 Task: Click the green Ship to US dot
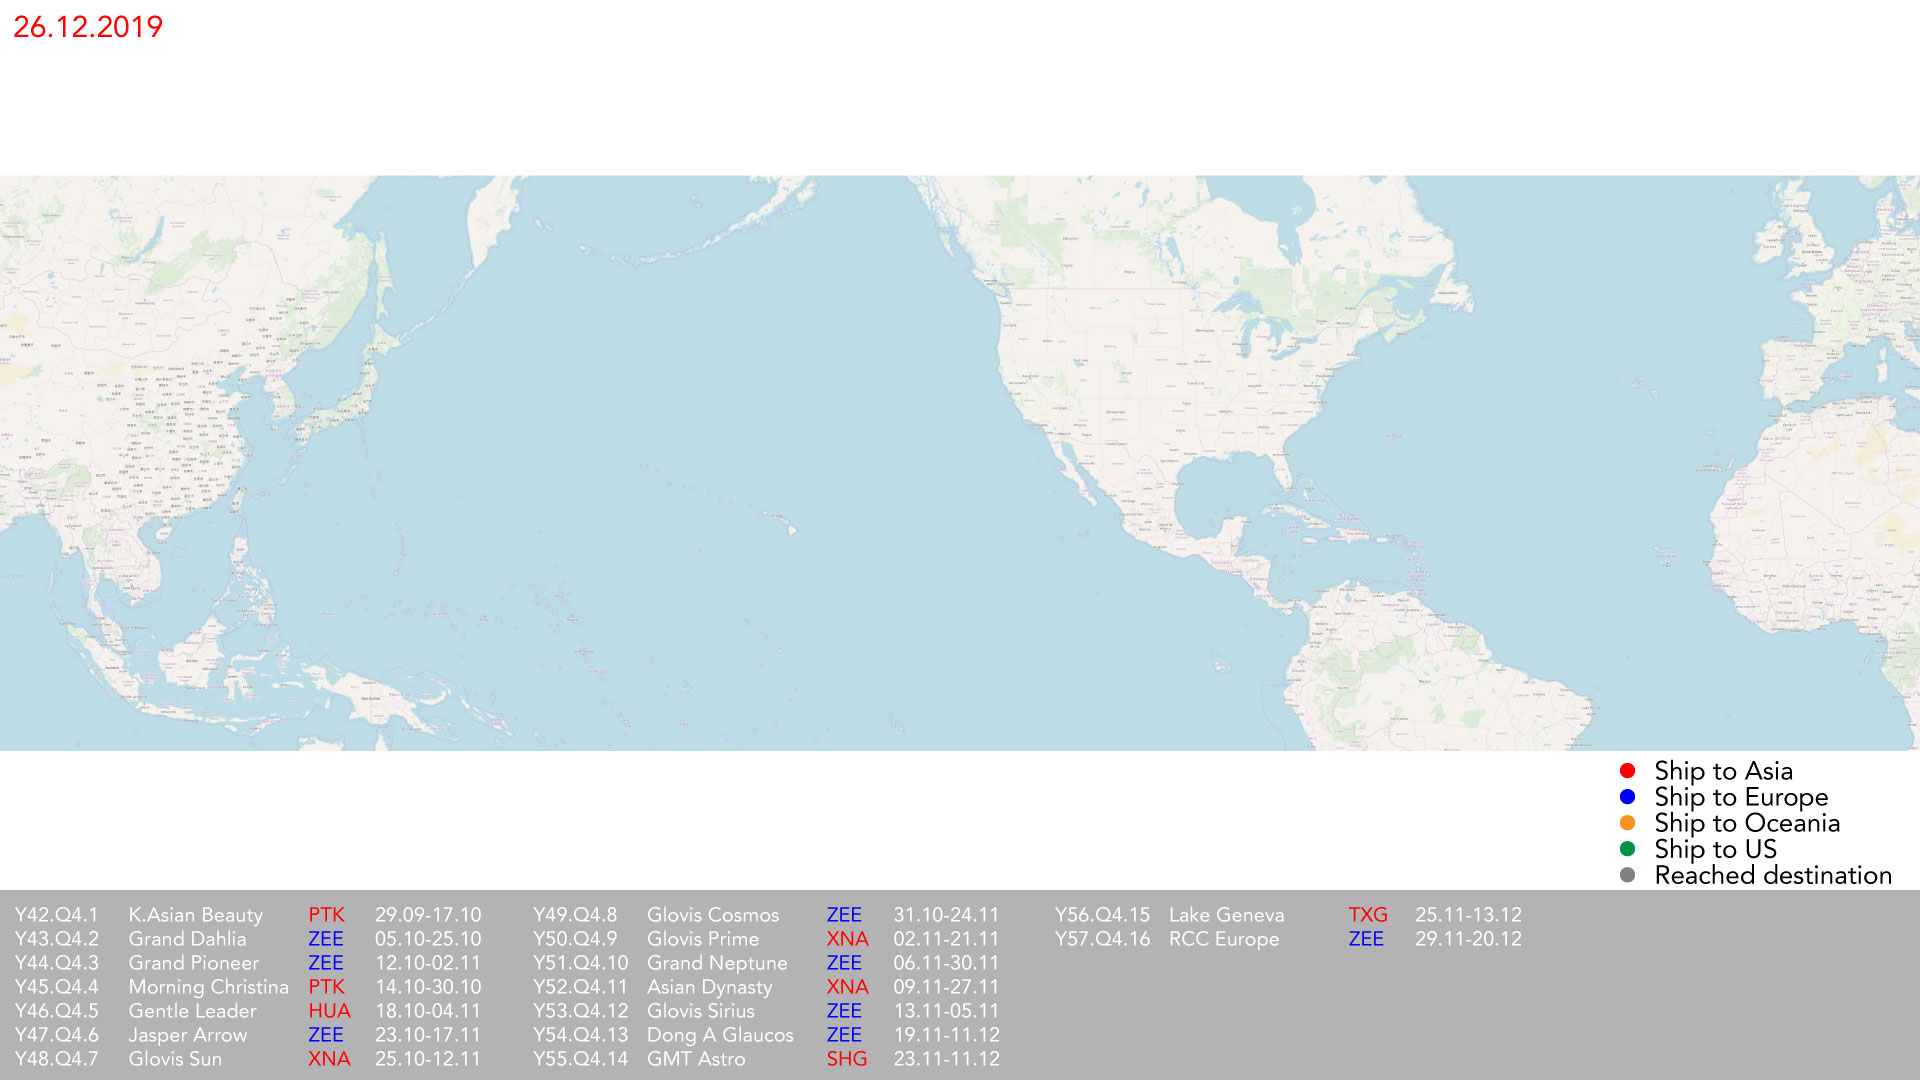(x=1627, y=849)
